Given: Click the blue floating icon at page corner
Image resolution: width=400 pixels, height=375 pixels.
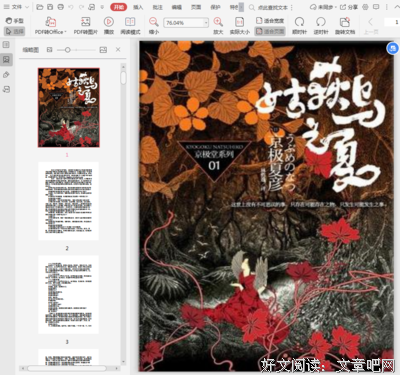Looking at the screenshot, I should click(392, 48).
